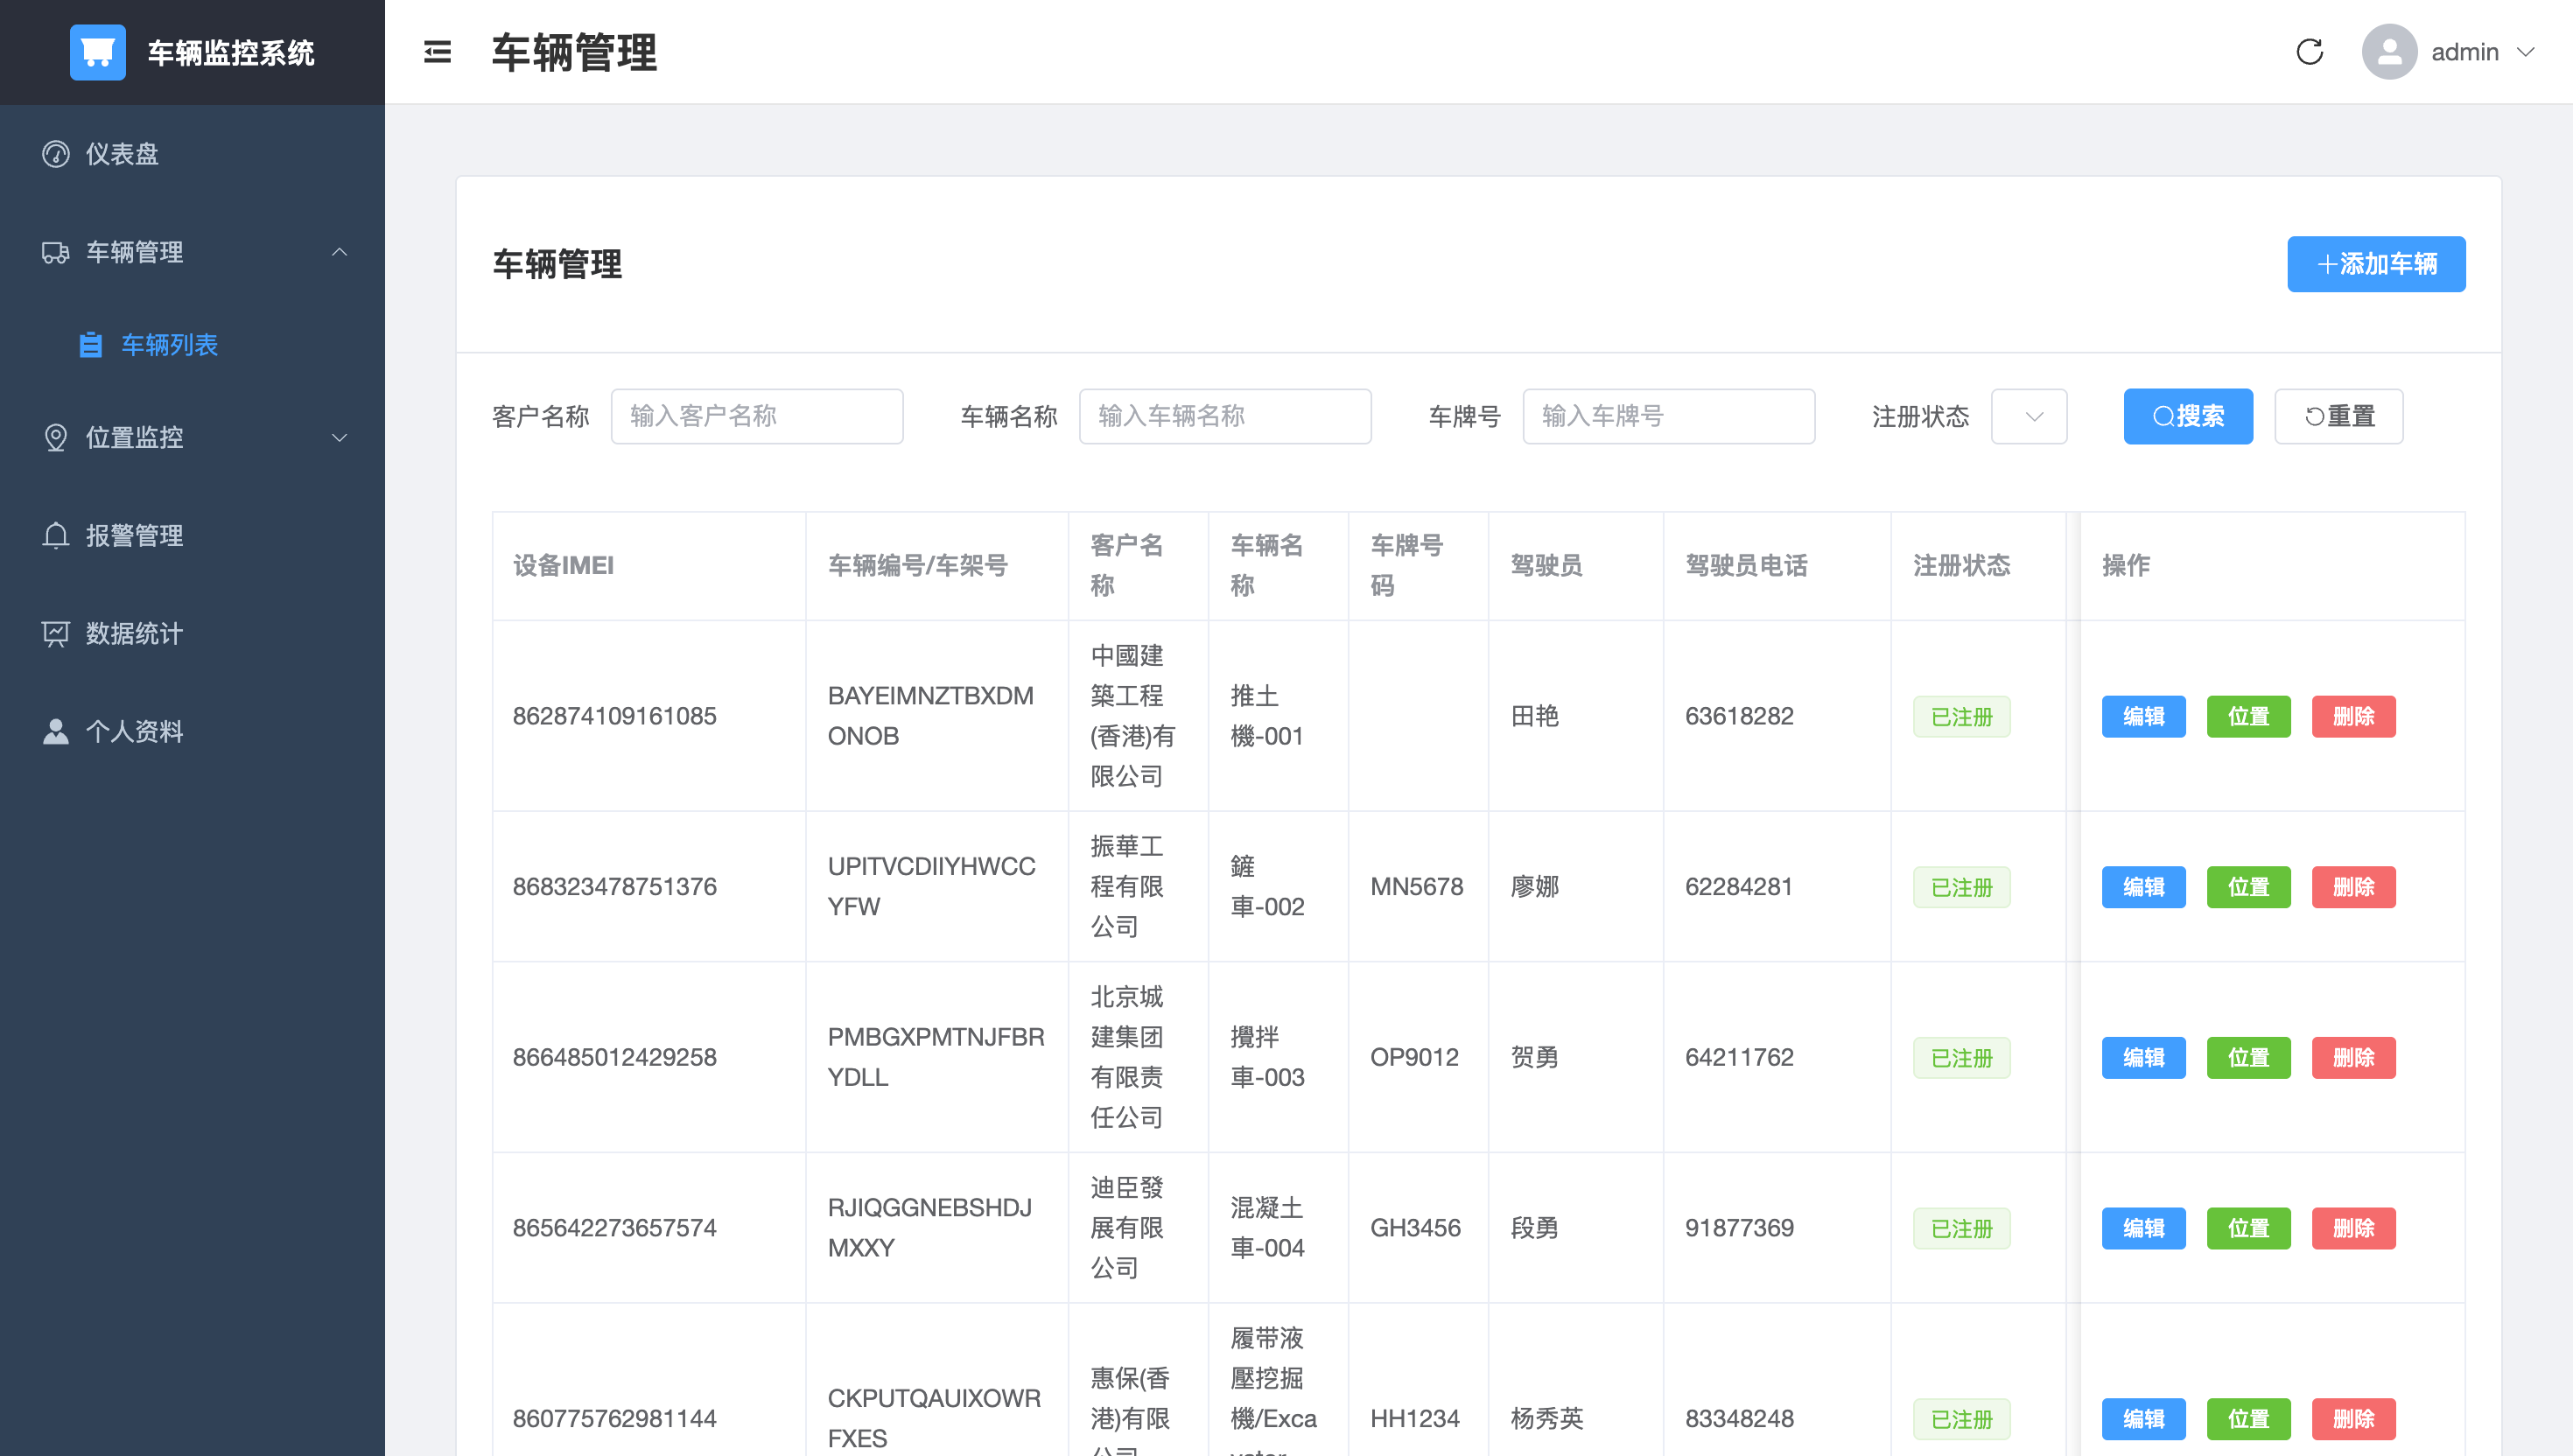Click 位置 for vehicle MN5678
This screenshot has width=2573, height=1456.
(x=2247, y=887)
